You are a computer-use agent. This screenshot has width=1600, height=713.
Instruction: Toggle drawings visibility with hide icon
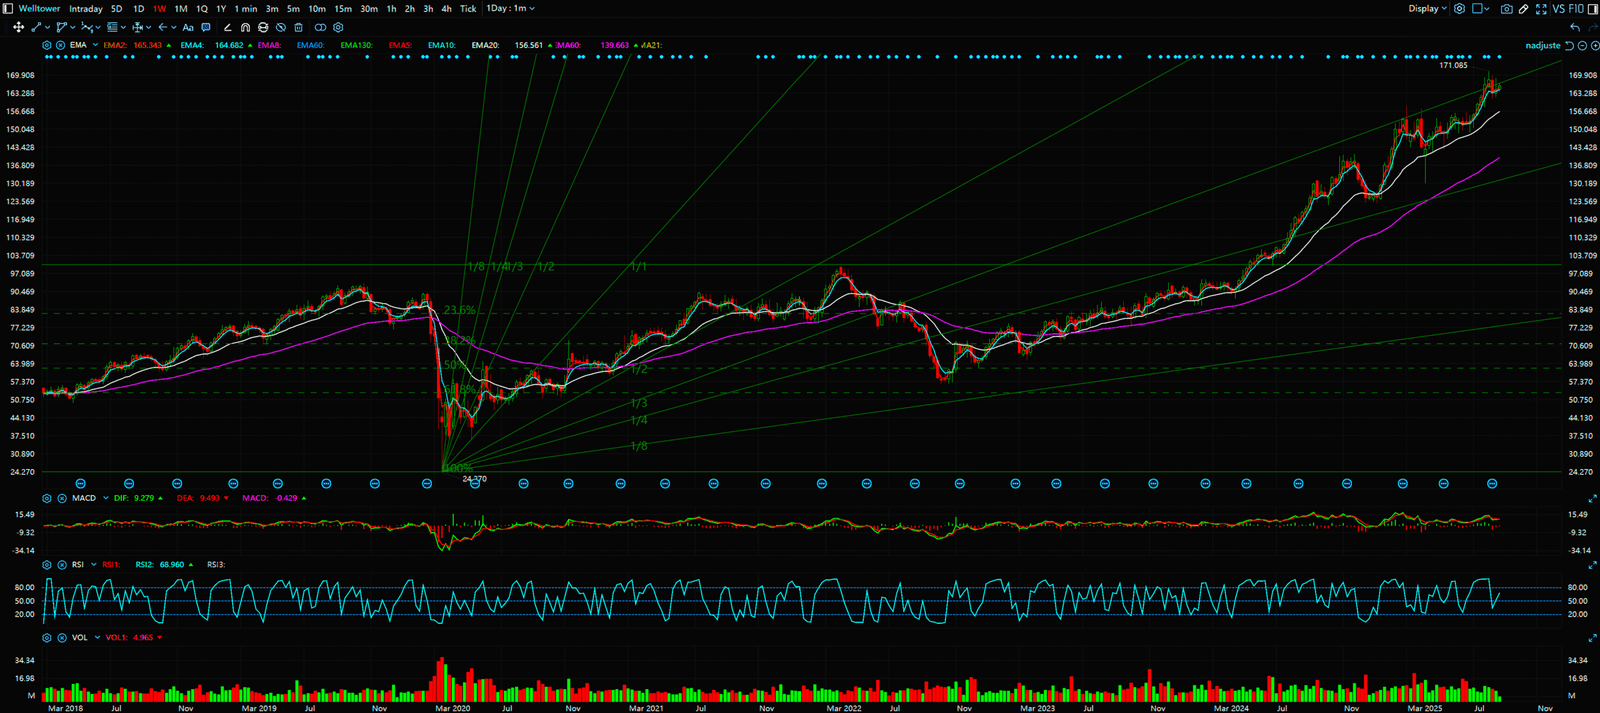pyautogui.click(x=281, y=28)
